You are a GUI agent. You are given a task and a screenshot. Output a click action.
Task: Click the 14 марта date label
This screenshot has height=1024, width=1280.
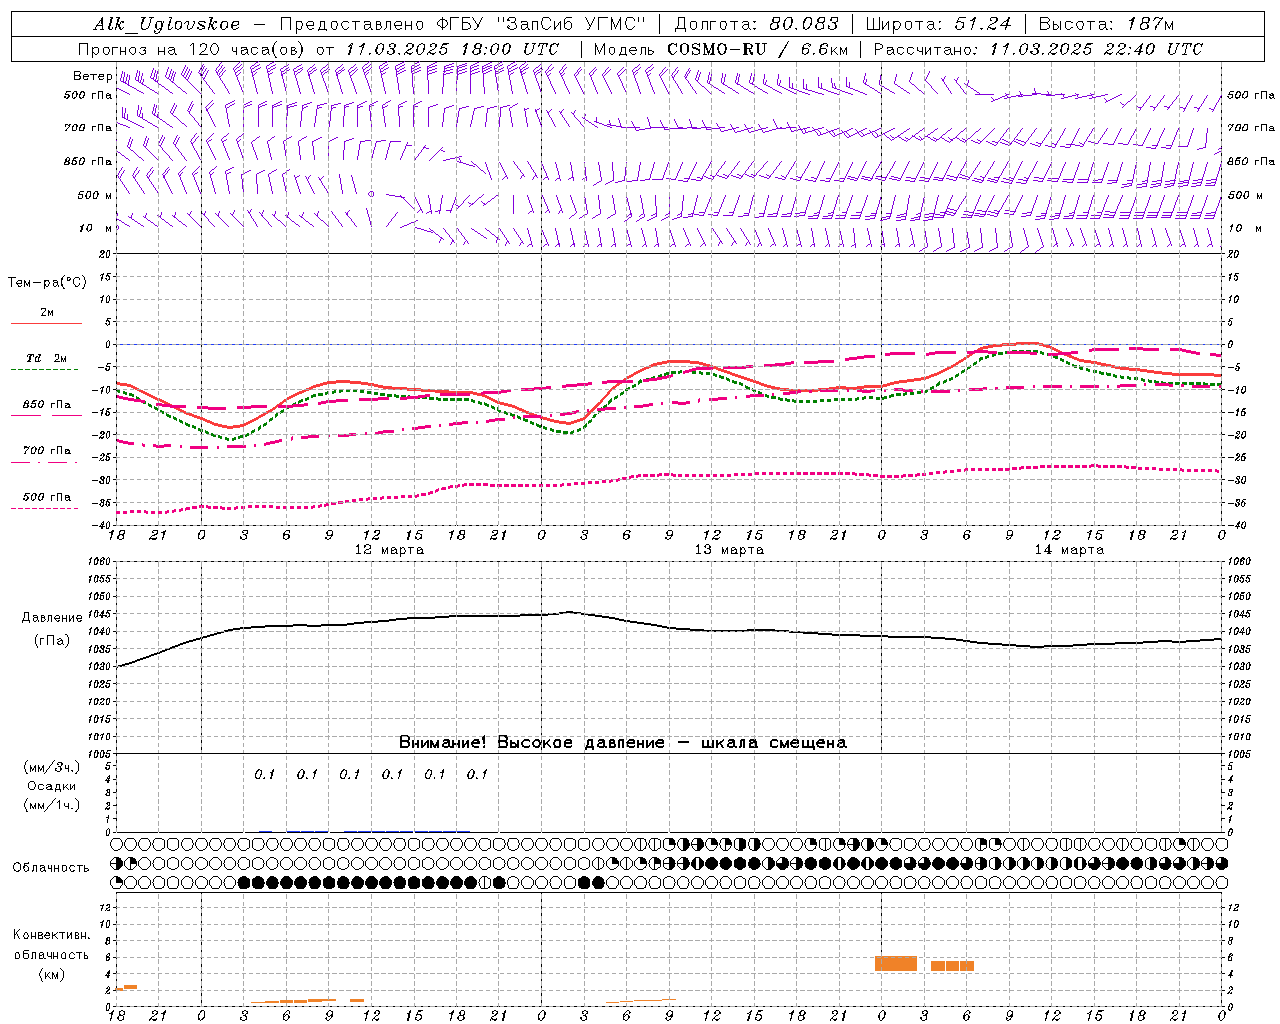click(1069, 550)
